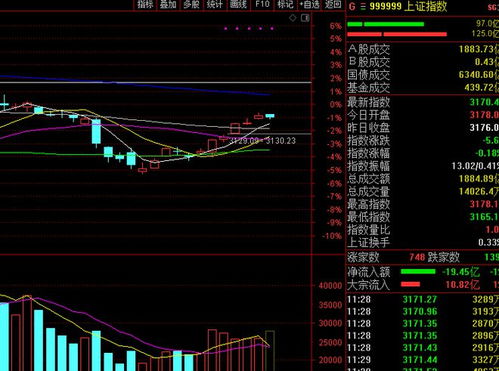Click the tall cyan candlestick mid-chart
Viewport: 499px width, 371px height.
96,132
